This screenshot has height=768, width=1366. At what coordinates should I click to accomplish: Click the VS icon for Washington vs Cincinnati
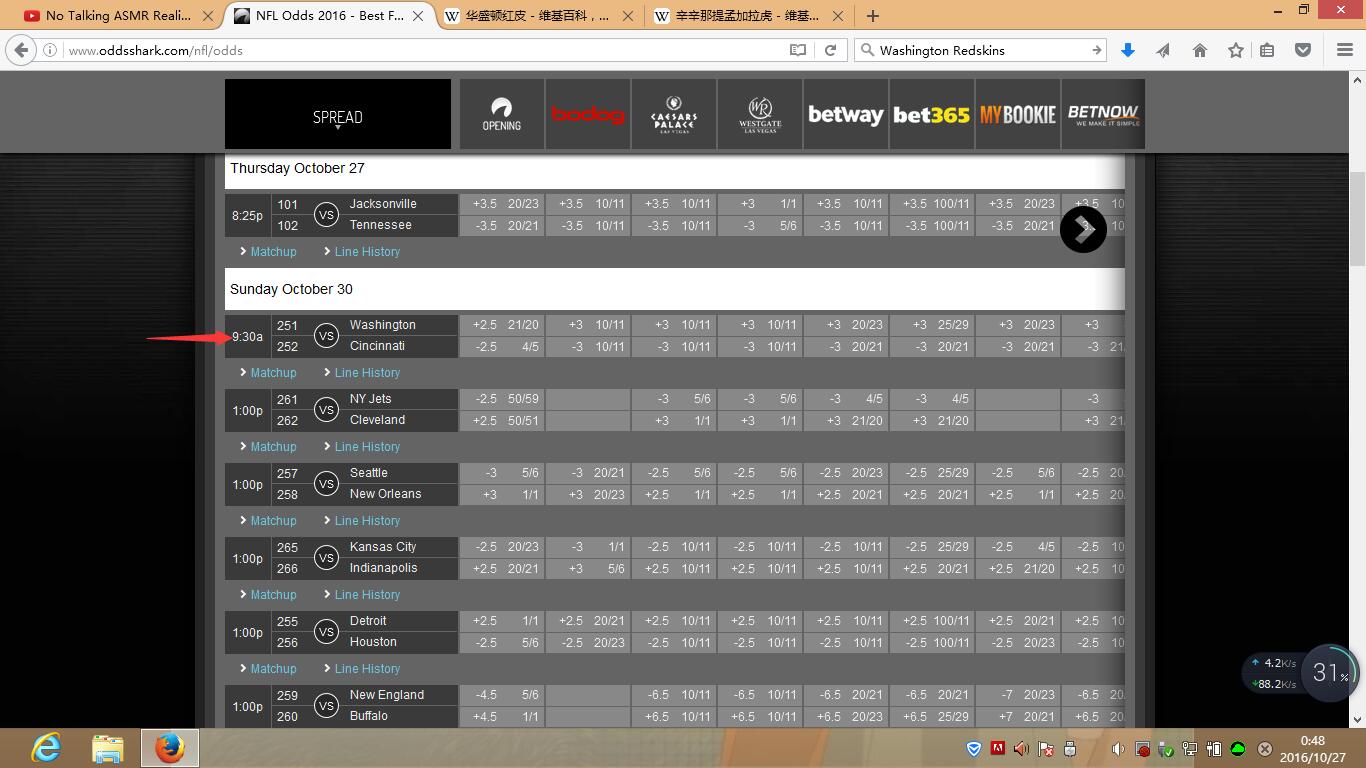tap(326, 336)
